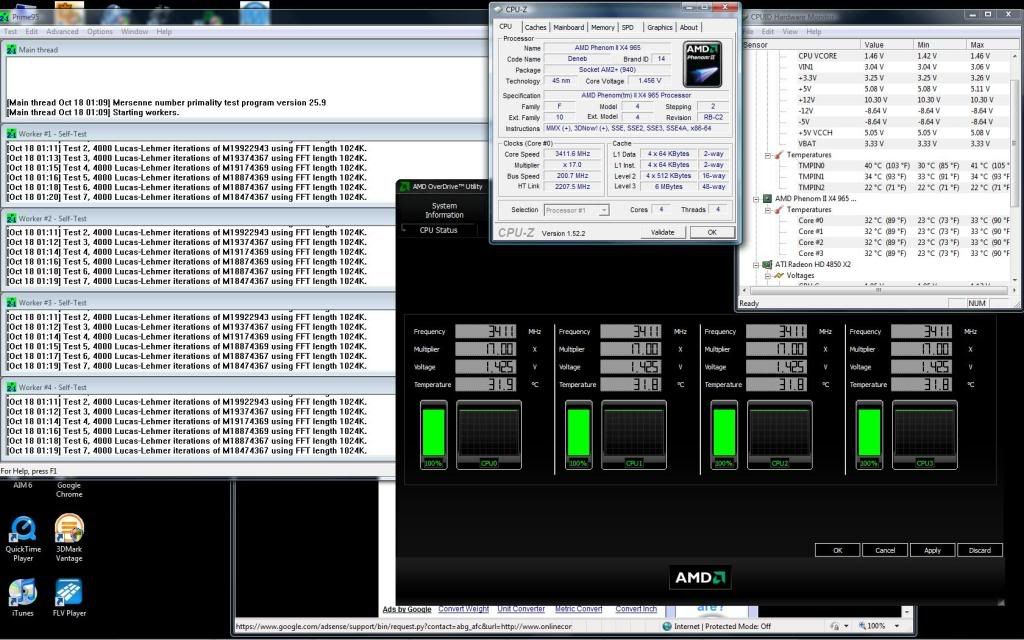Open the Memory tab in CPU-Z

[602, 27]
